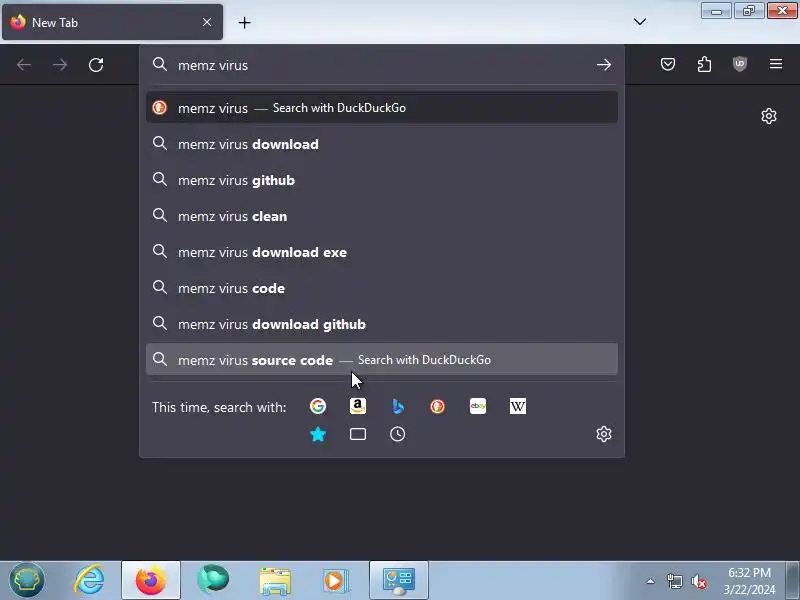Search bookmarks using the star icon
The width and height of the screenshot is (800, 600).
318,434
